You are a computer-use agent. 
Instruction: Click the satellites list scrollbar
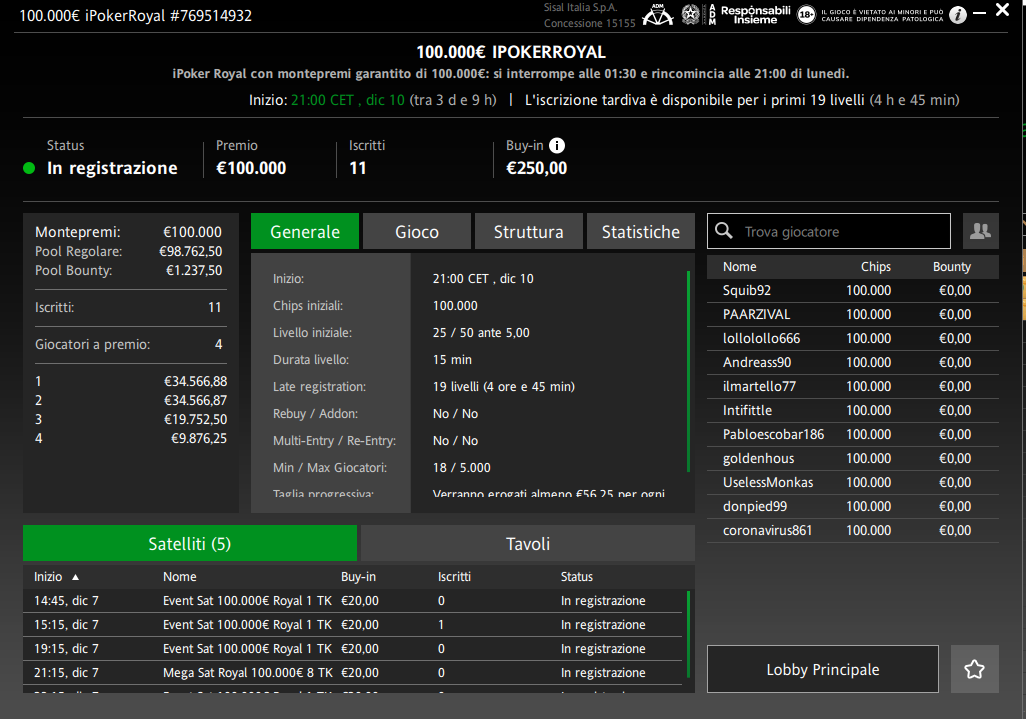pos(688,635)
